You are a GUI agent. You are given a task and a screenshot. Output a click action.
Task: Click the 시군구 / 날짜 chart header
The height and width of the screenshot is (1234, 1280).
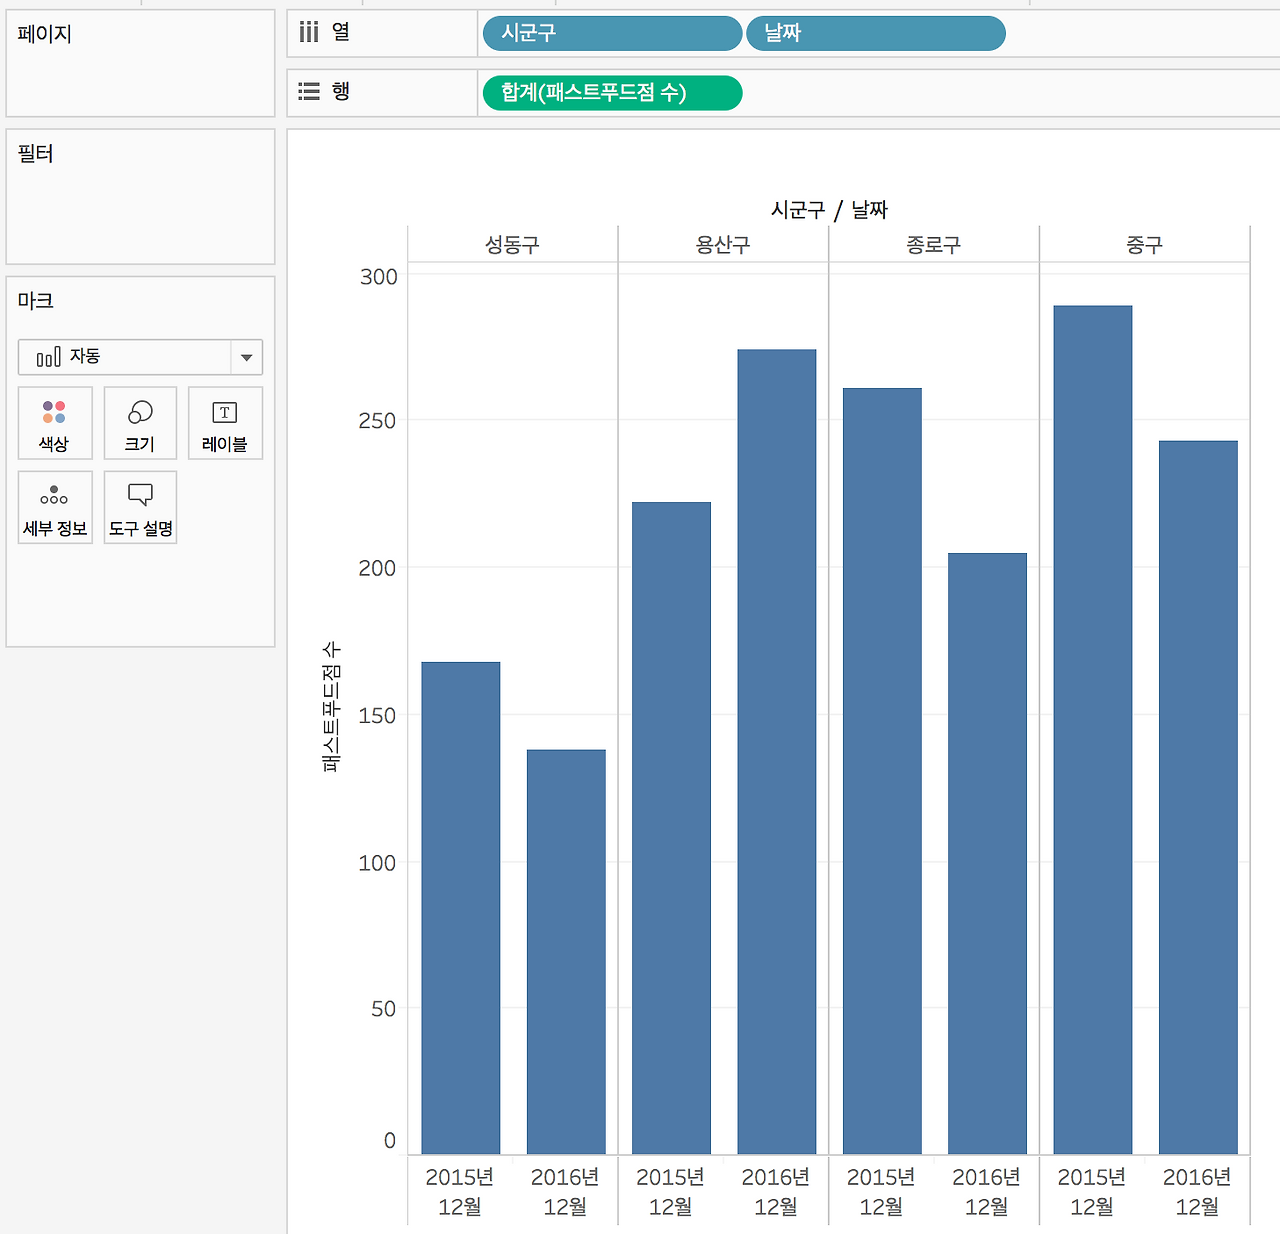pyautogui.click(x=829, y=210)
